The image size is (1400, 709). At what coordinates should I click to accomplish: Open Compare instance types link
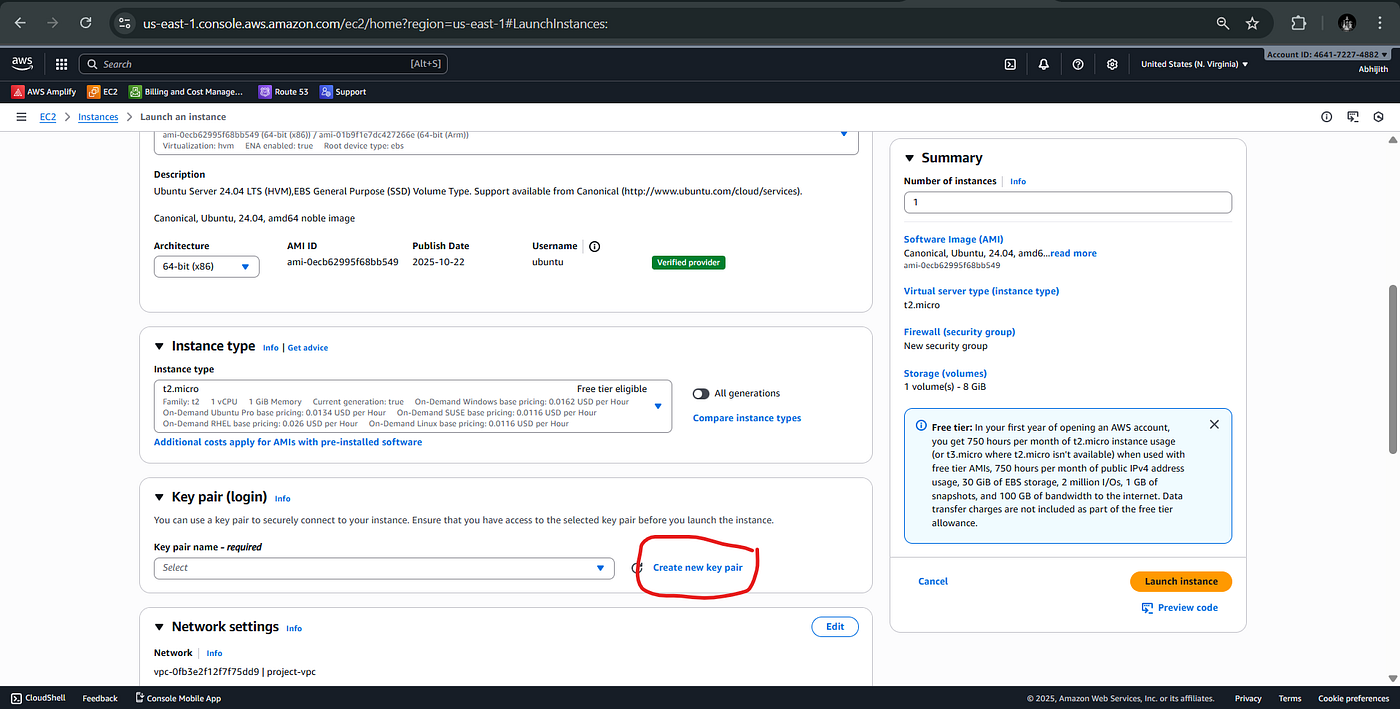click(747, 418)
